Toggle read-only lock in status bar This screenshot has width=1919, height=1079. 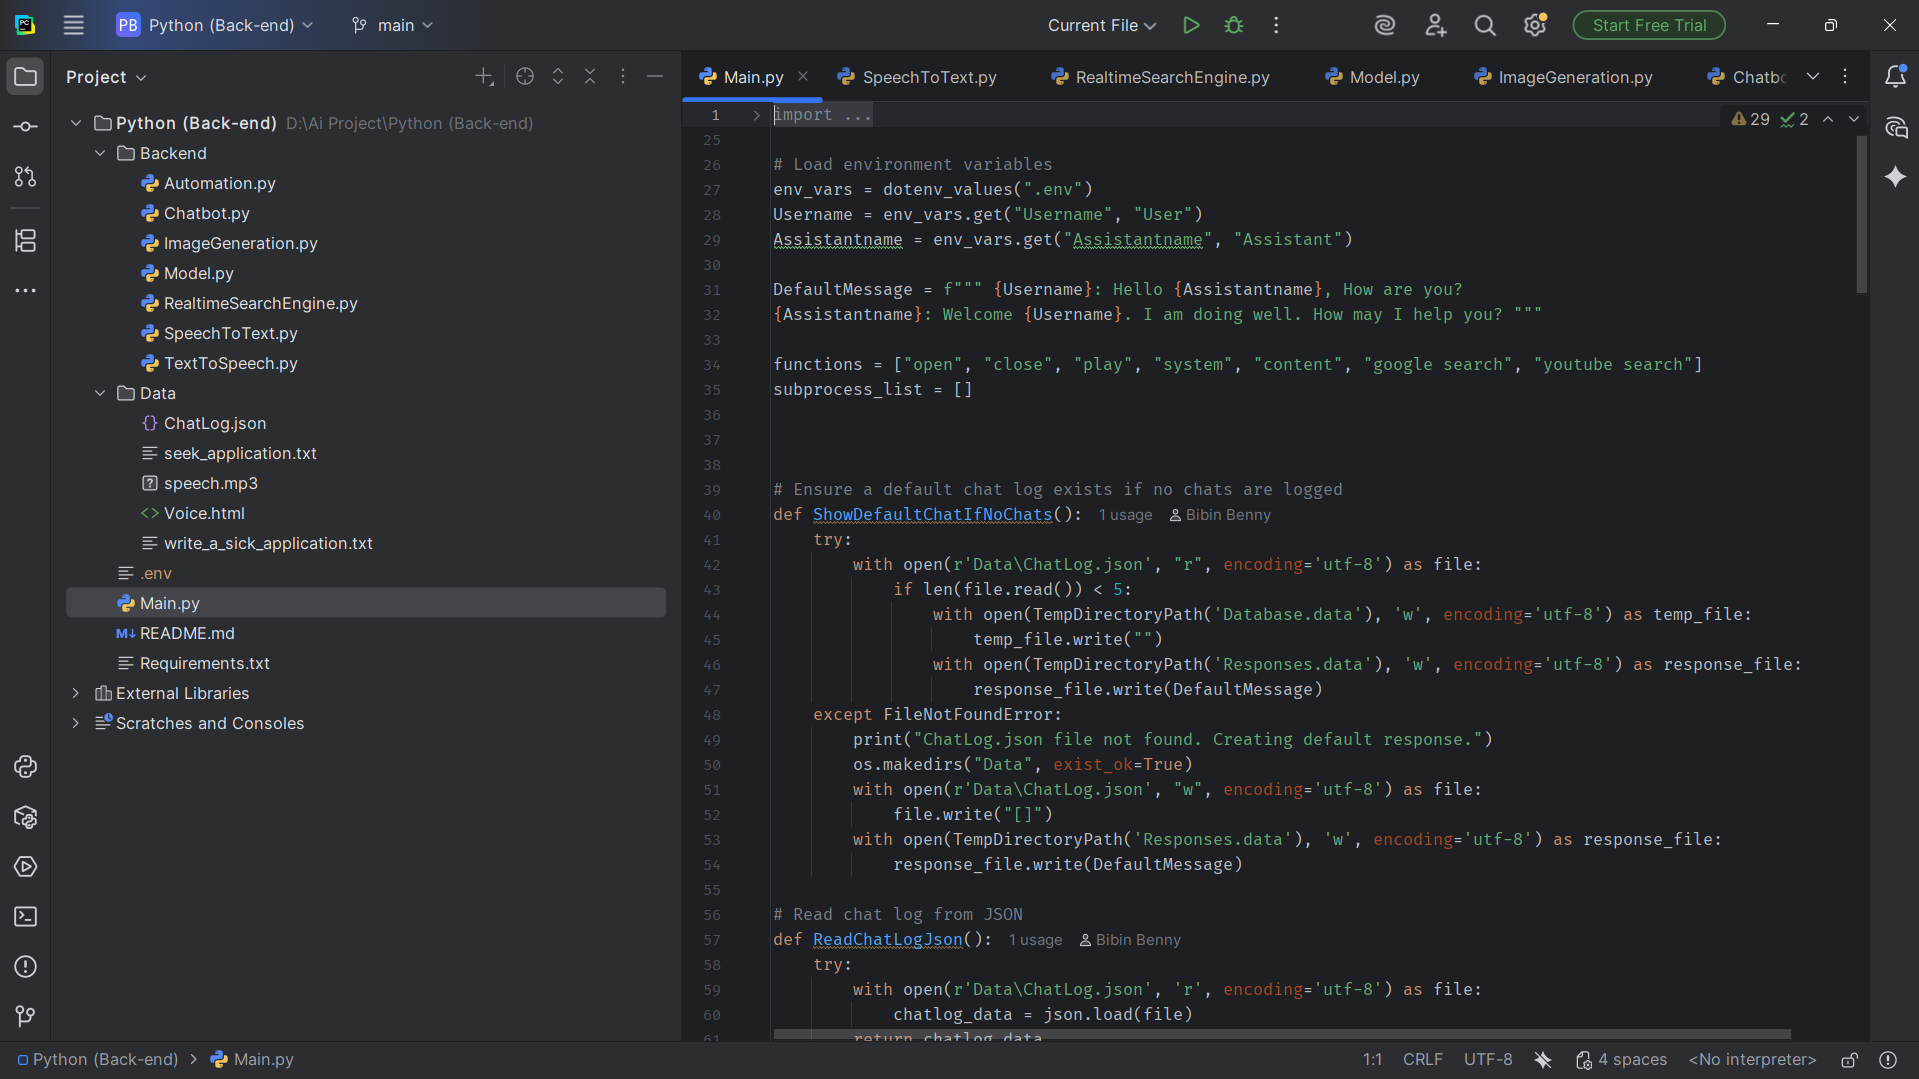pyautogui.click(x=1850, y=1060)
